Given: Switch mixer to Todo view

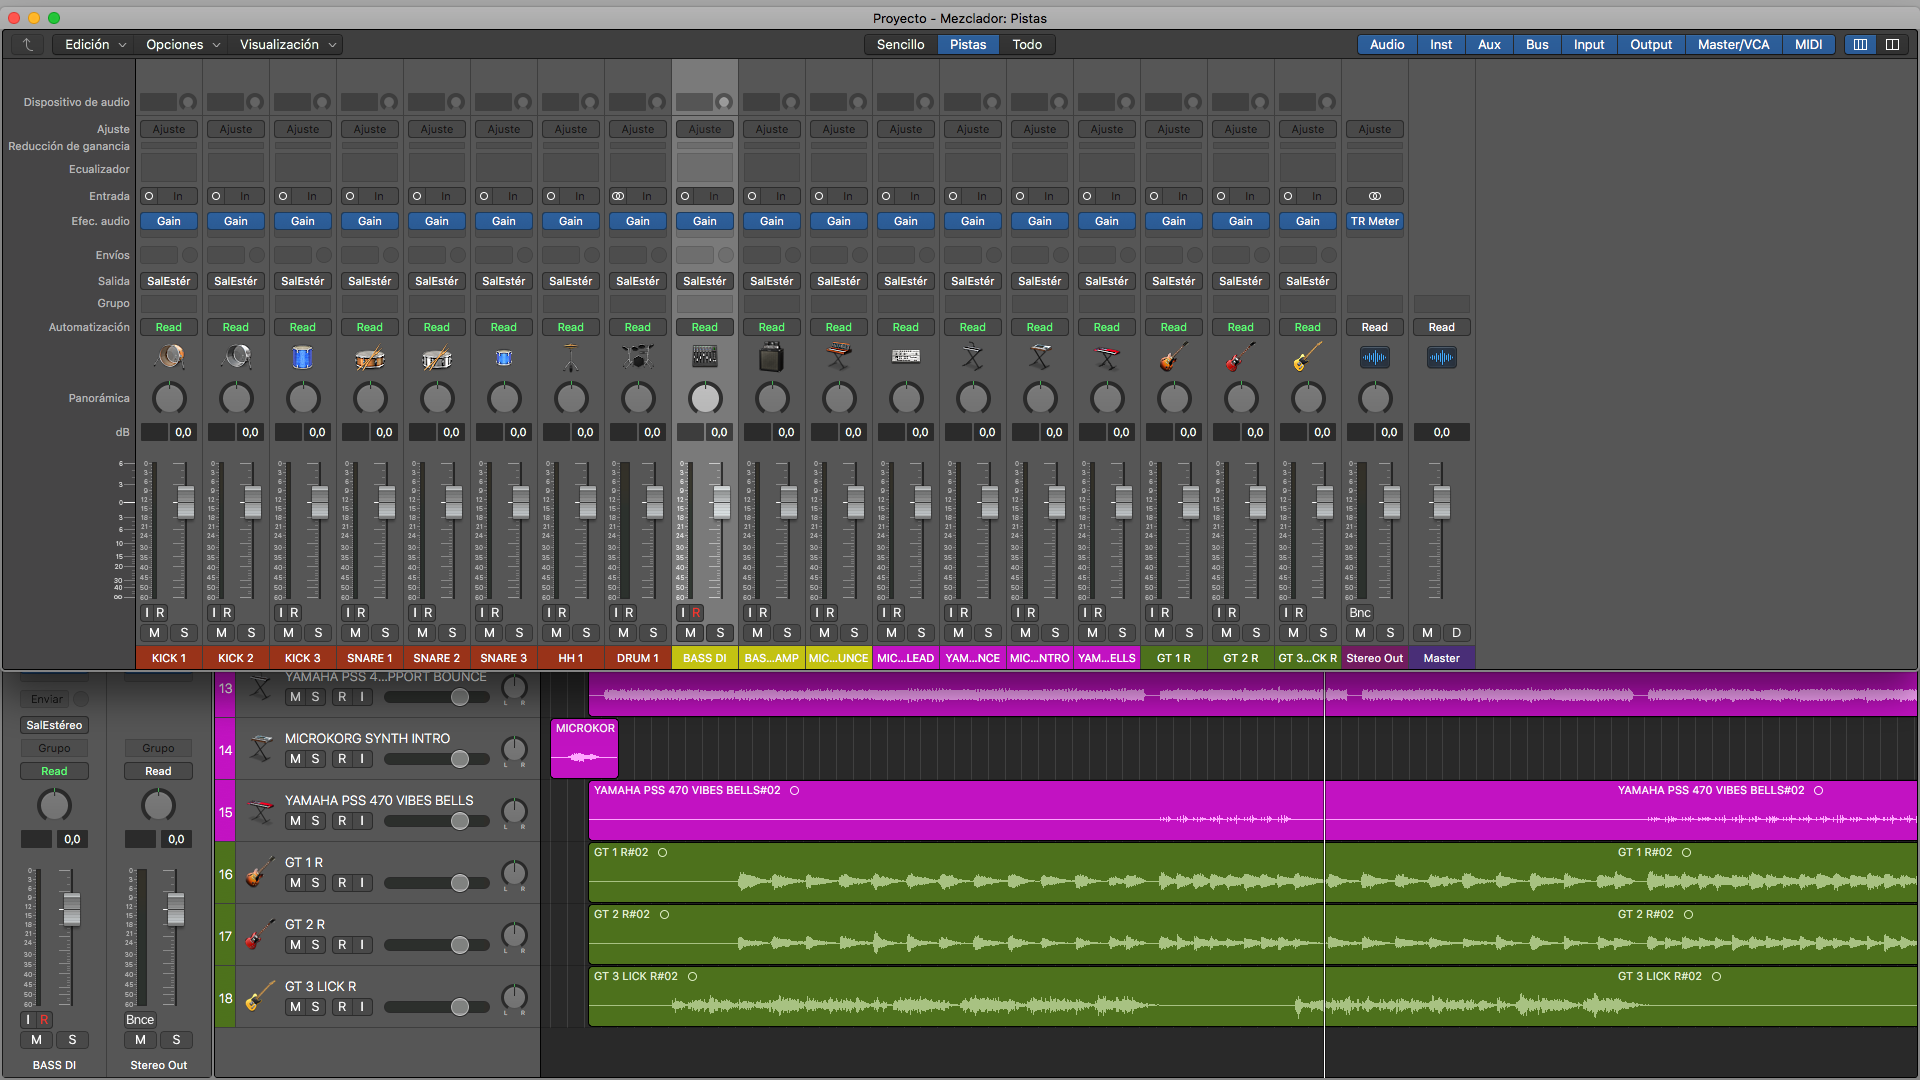Looking at the screenshot, I should pyautogui.click(x=1026, y=45).
